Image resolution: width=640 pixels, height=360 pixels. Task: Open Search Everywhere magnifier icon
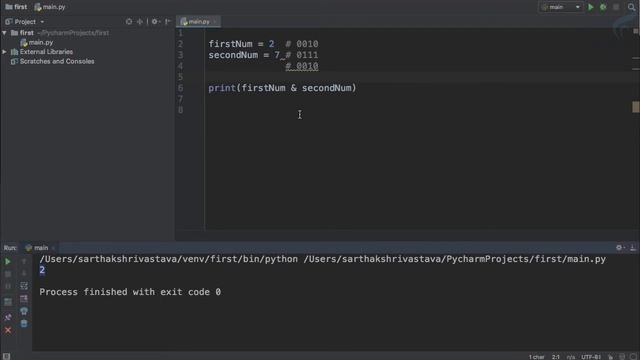pyautogui.click(x=631, y=7)
